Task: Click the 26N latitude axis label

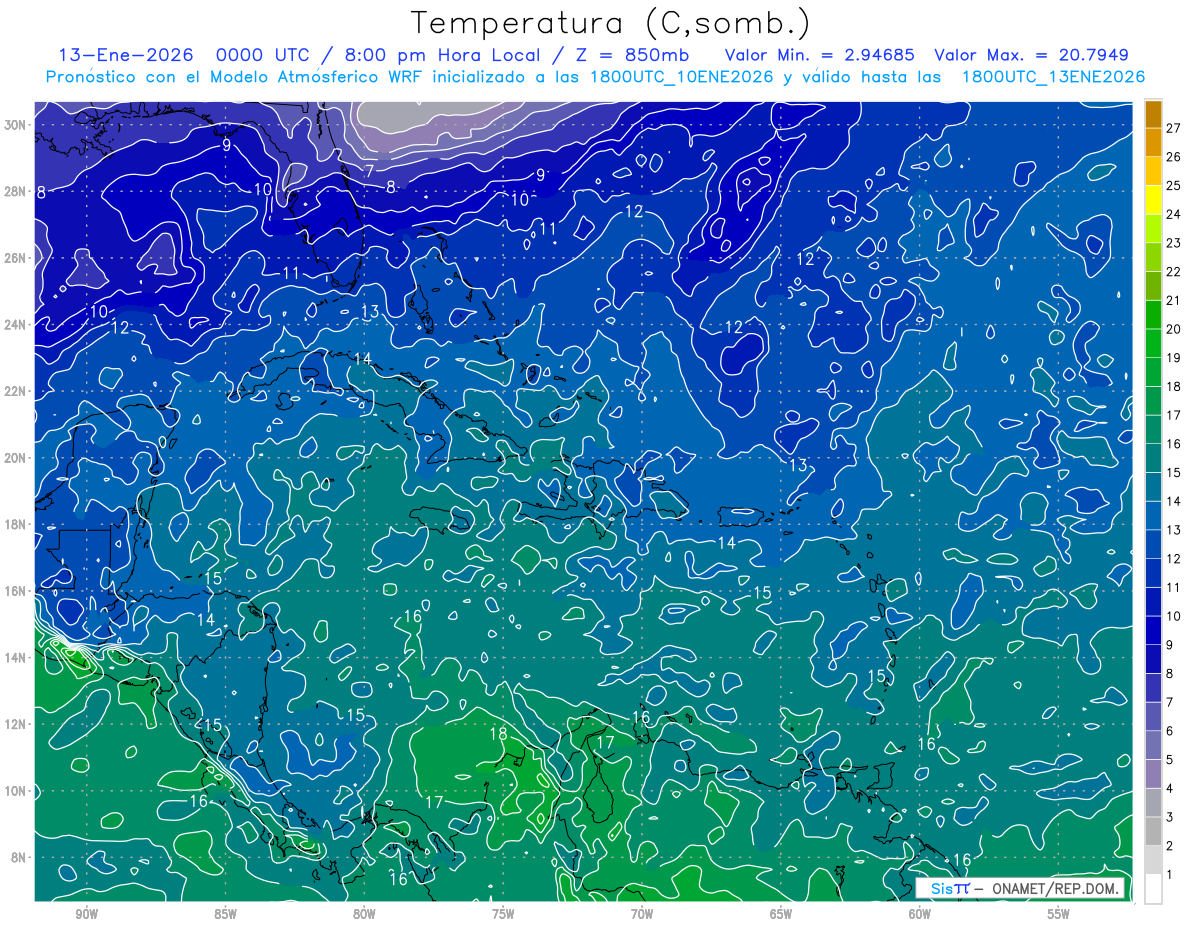Action: (17, 258)
